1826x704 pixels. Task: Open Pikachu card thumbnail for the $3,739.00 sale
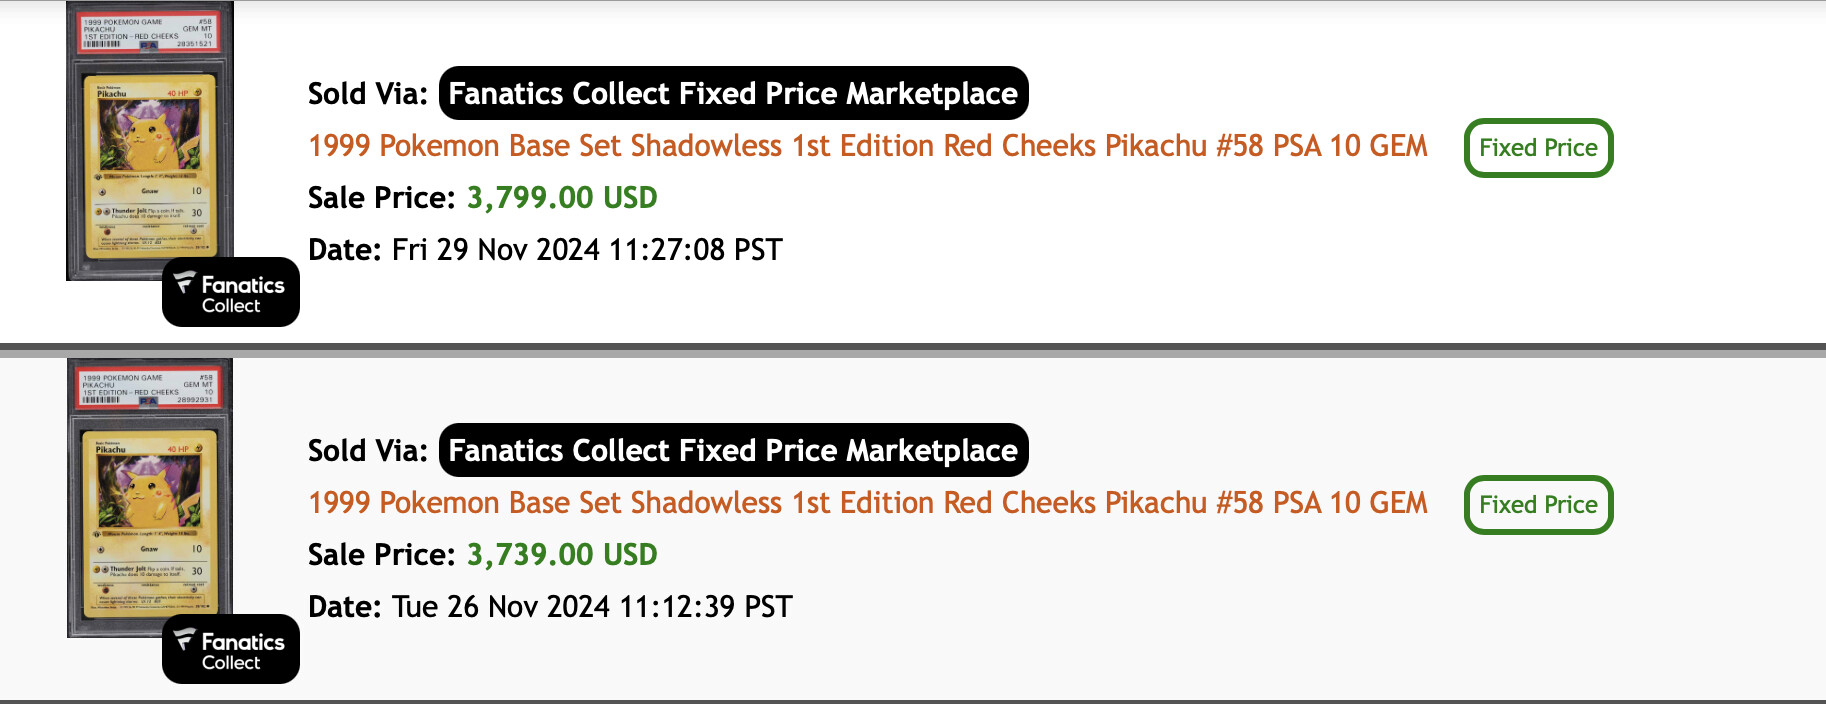click(149, 520)
